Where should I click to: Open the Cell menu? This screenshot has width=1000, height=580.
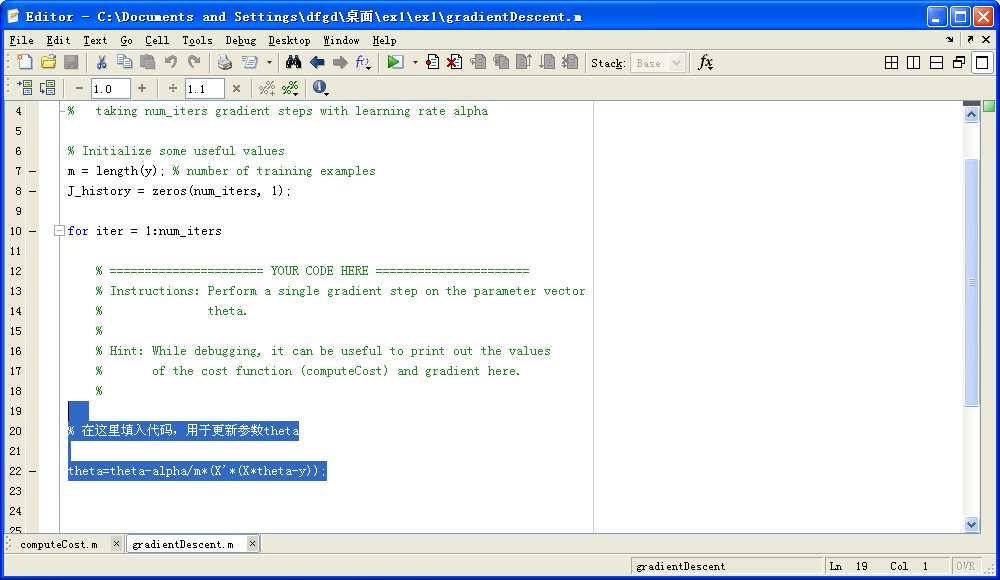[157, 40]
